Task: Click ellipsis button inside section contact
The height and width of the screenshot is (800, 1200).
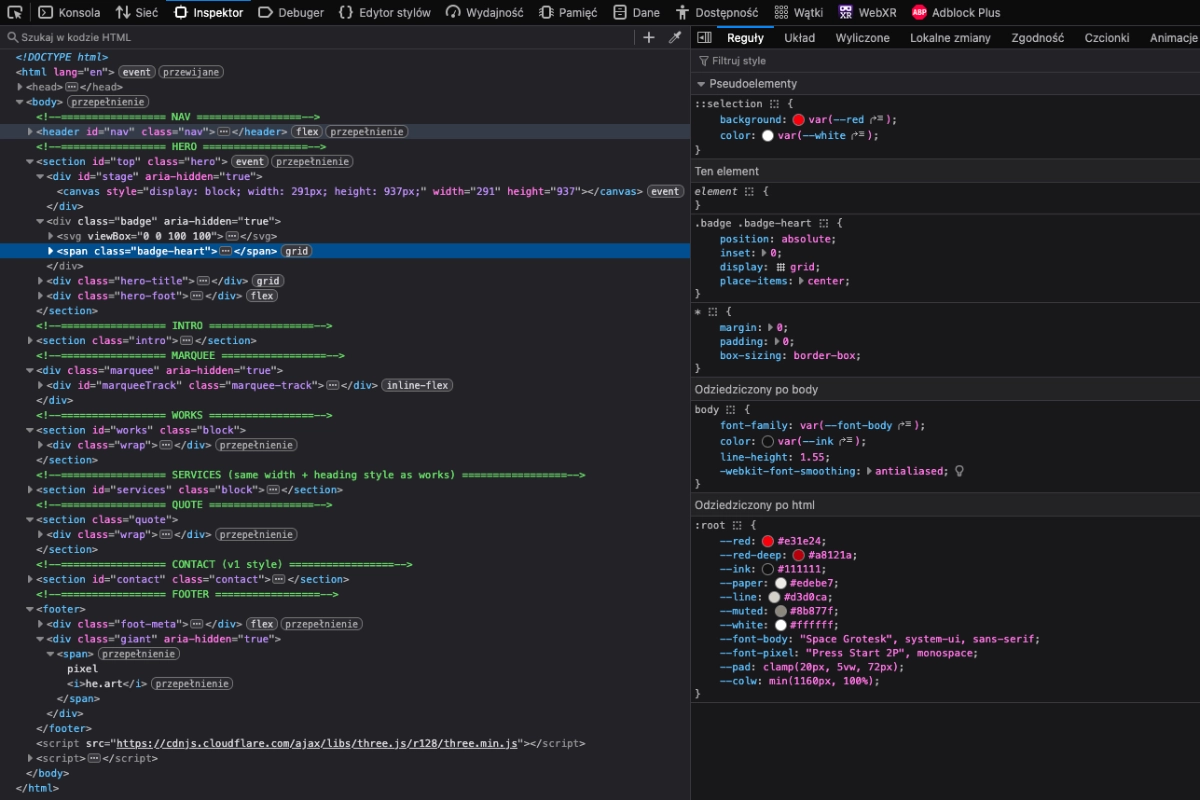Action: tap(279, 579)
